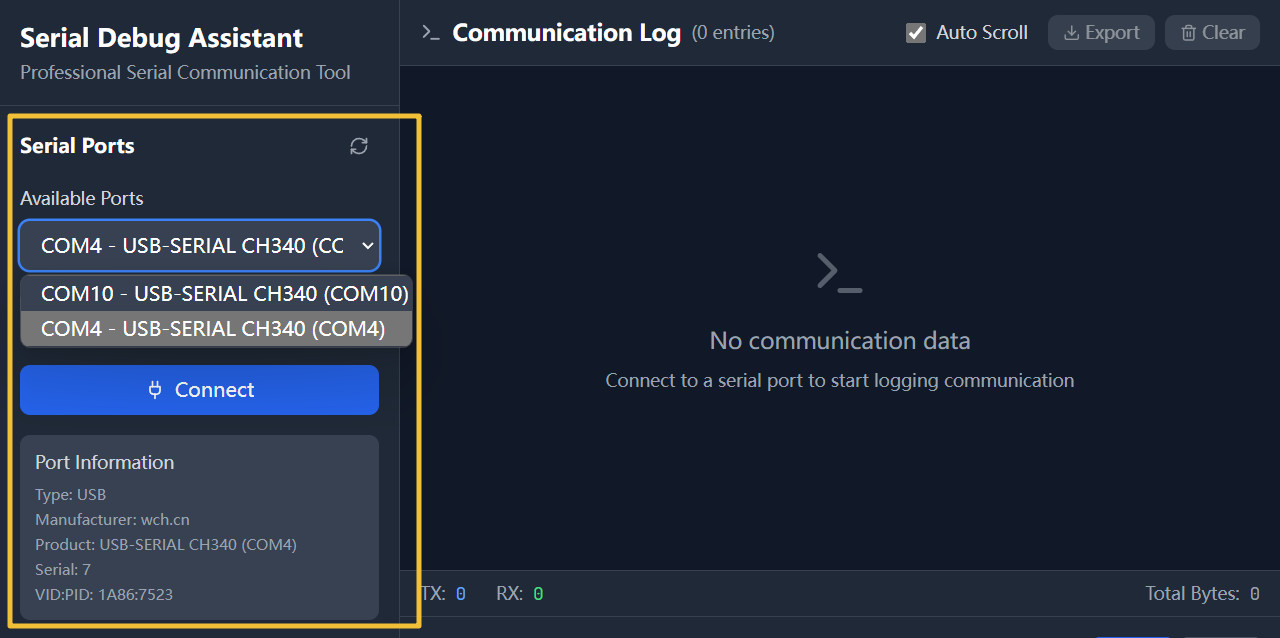Click the large terminal icon in empty log
1280x638 pixels.
click(x=839, y=272)
